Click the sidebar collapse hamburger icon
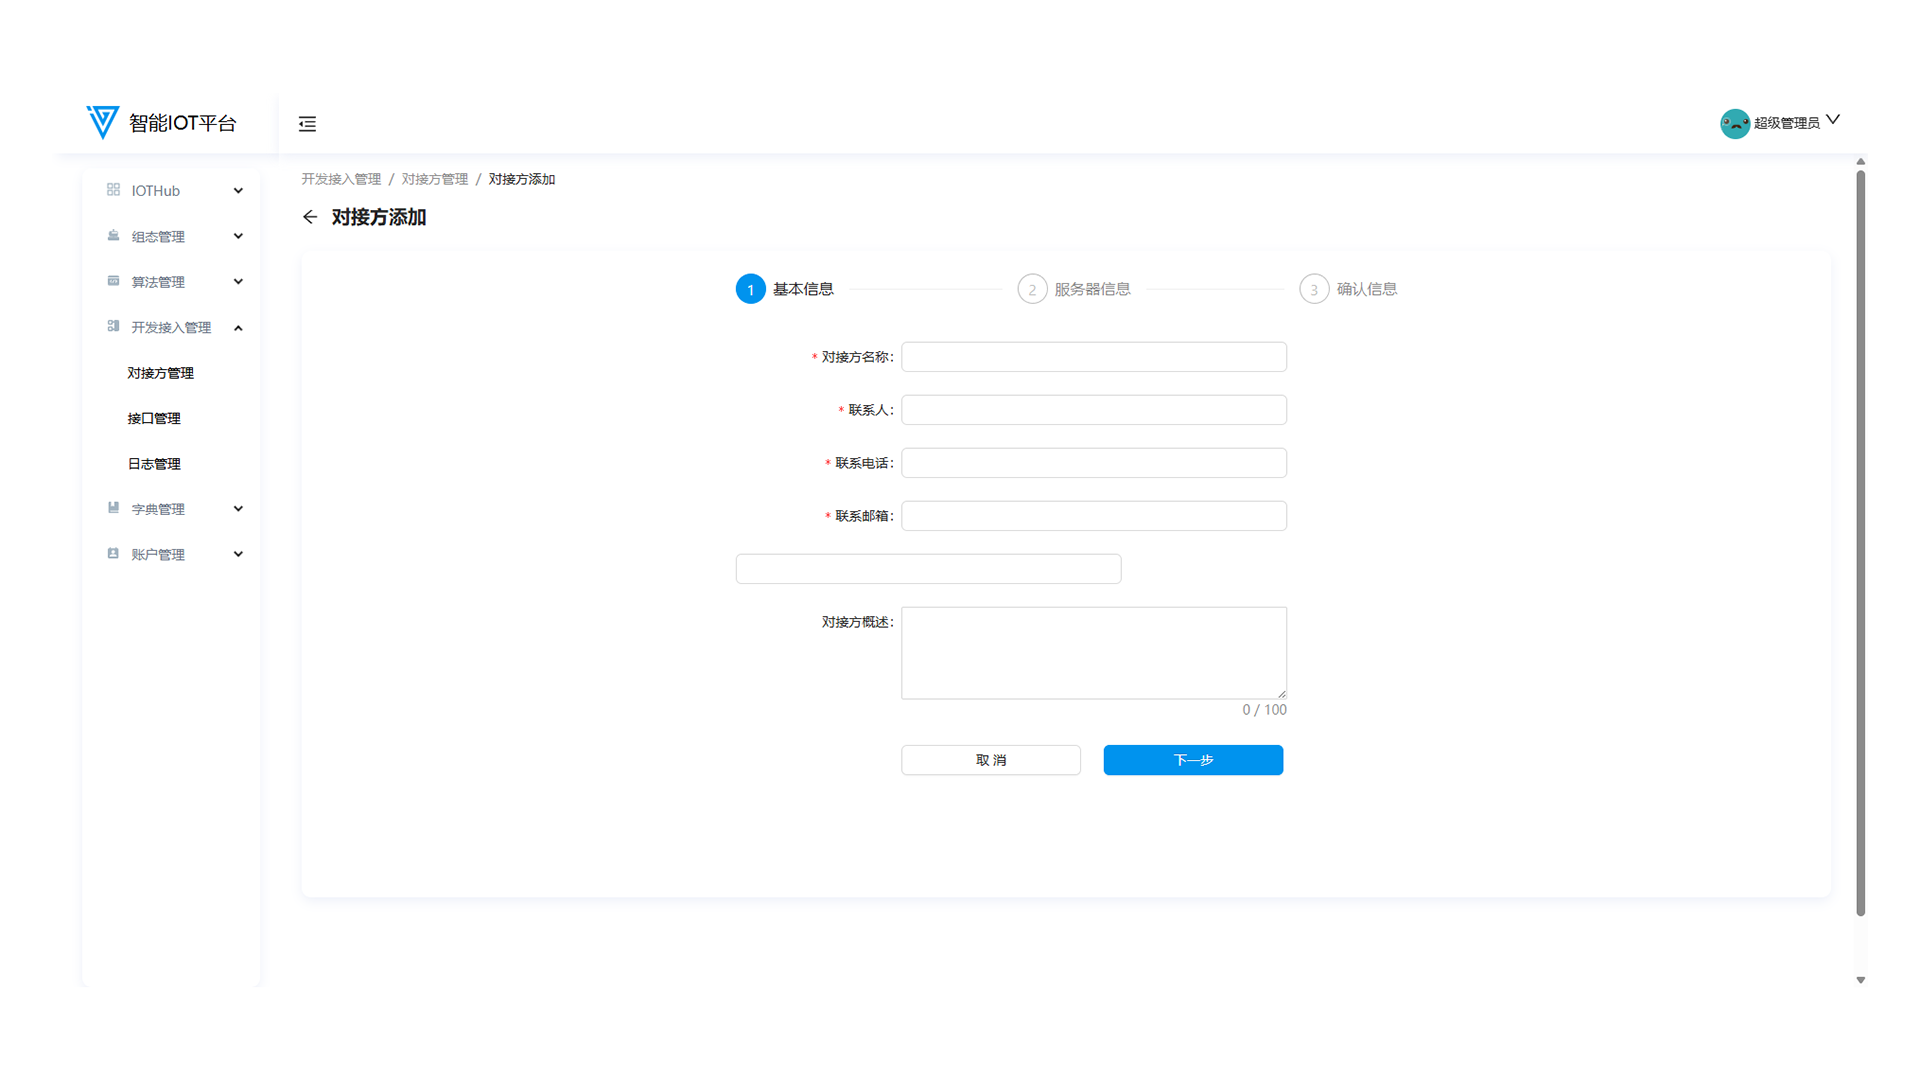 point(307,124)
